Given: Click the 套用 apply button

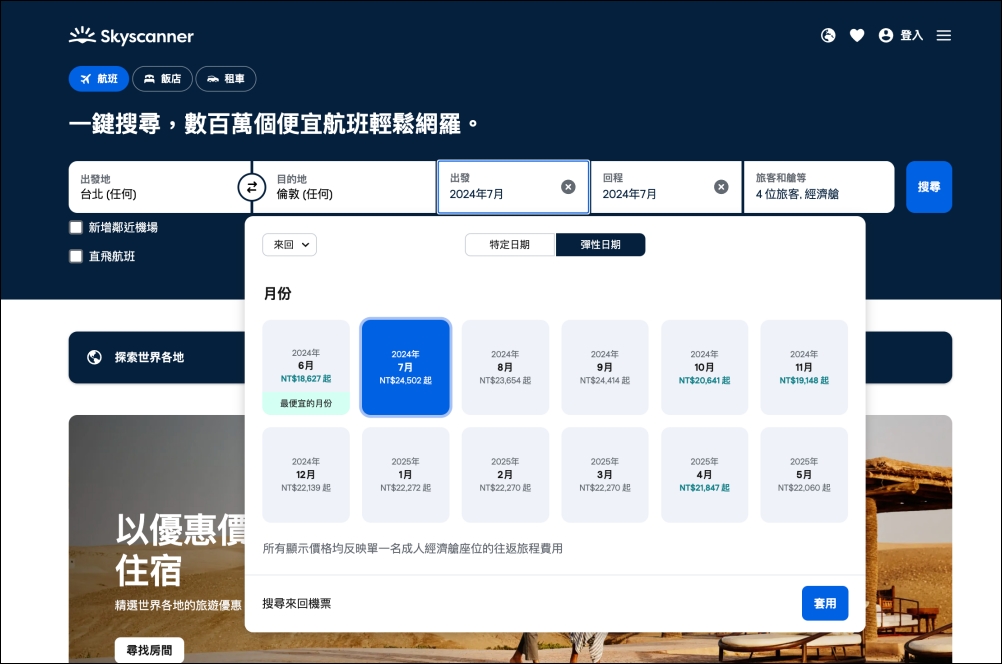Looking at the screenshot, I should click(x=825, y=603).
